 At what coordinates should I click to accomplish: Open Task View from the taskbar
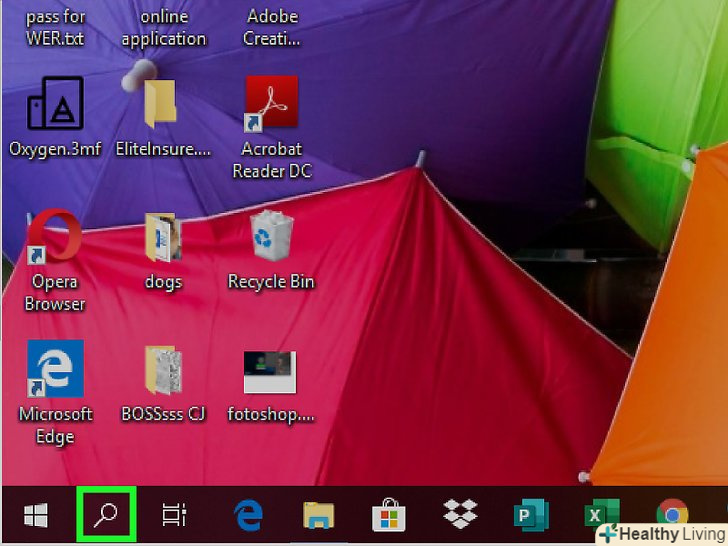174,515
